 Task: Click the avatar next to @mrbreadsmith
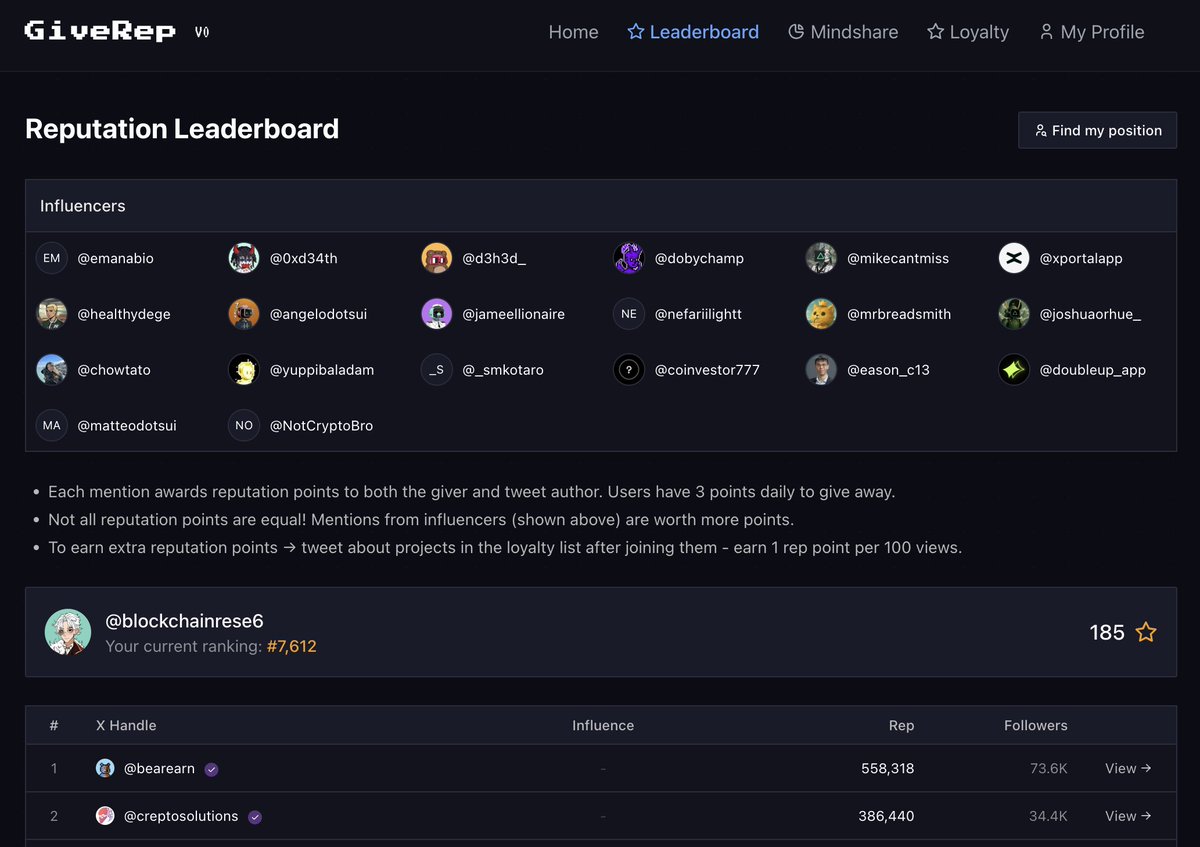[821, 314]
